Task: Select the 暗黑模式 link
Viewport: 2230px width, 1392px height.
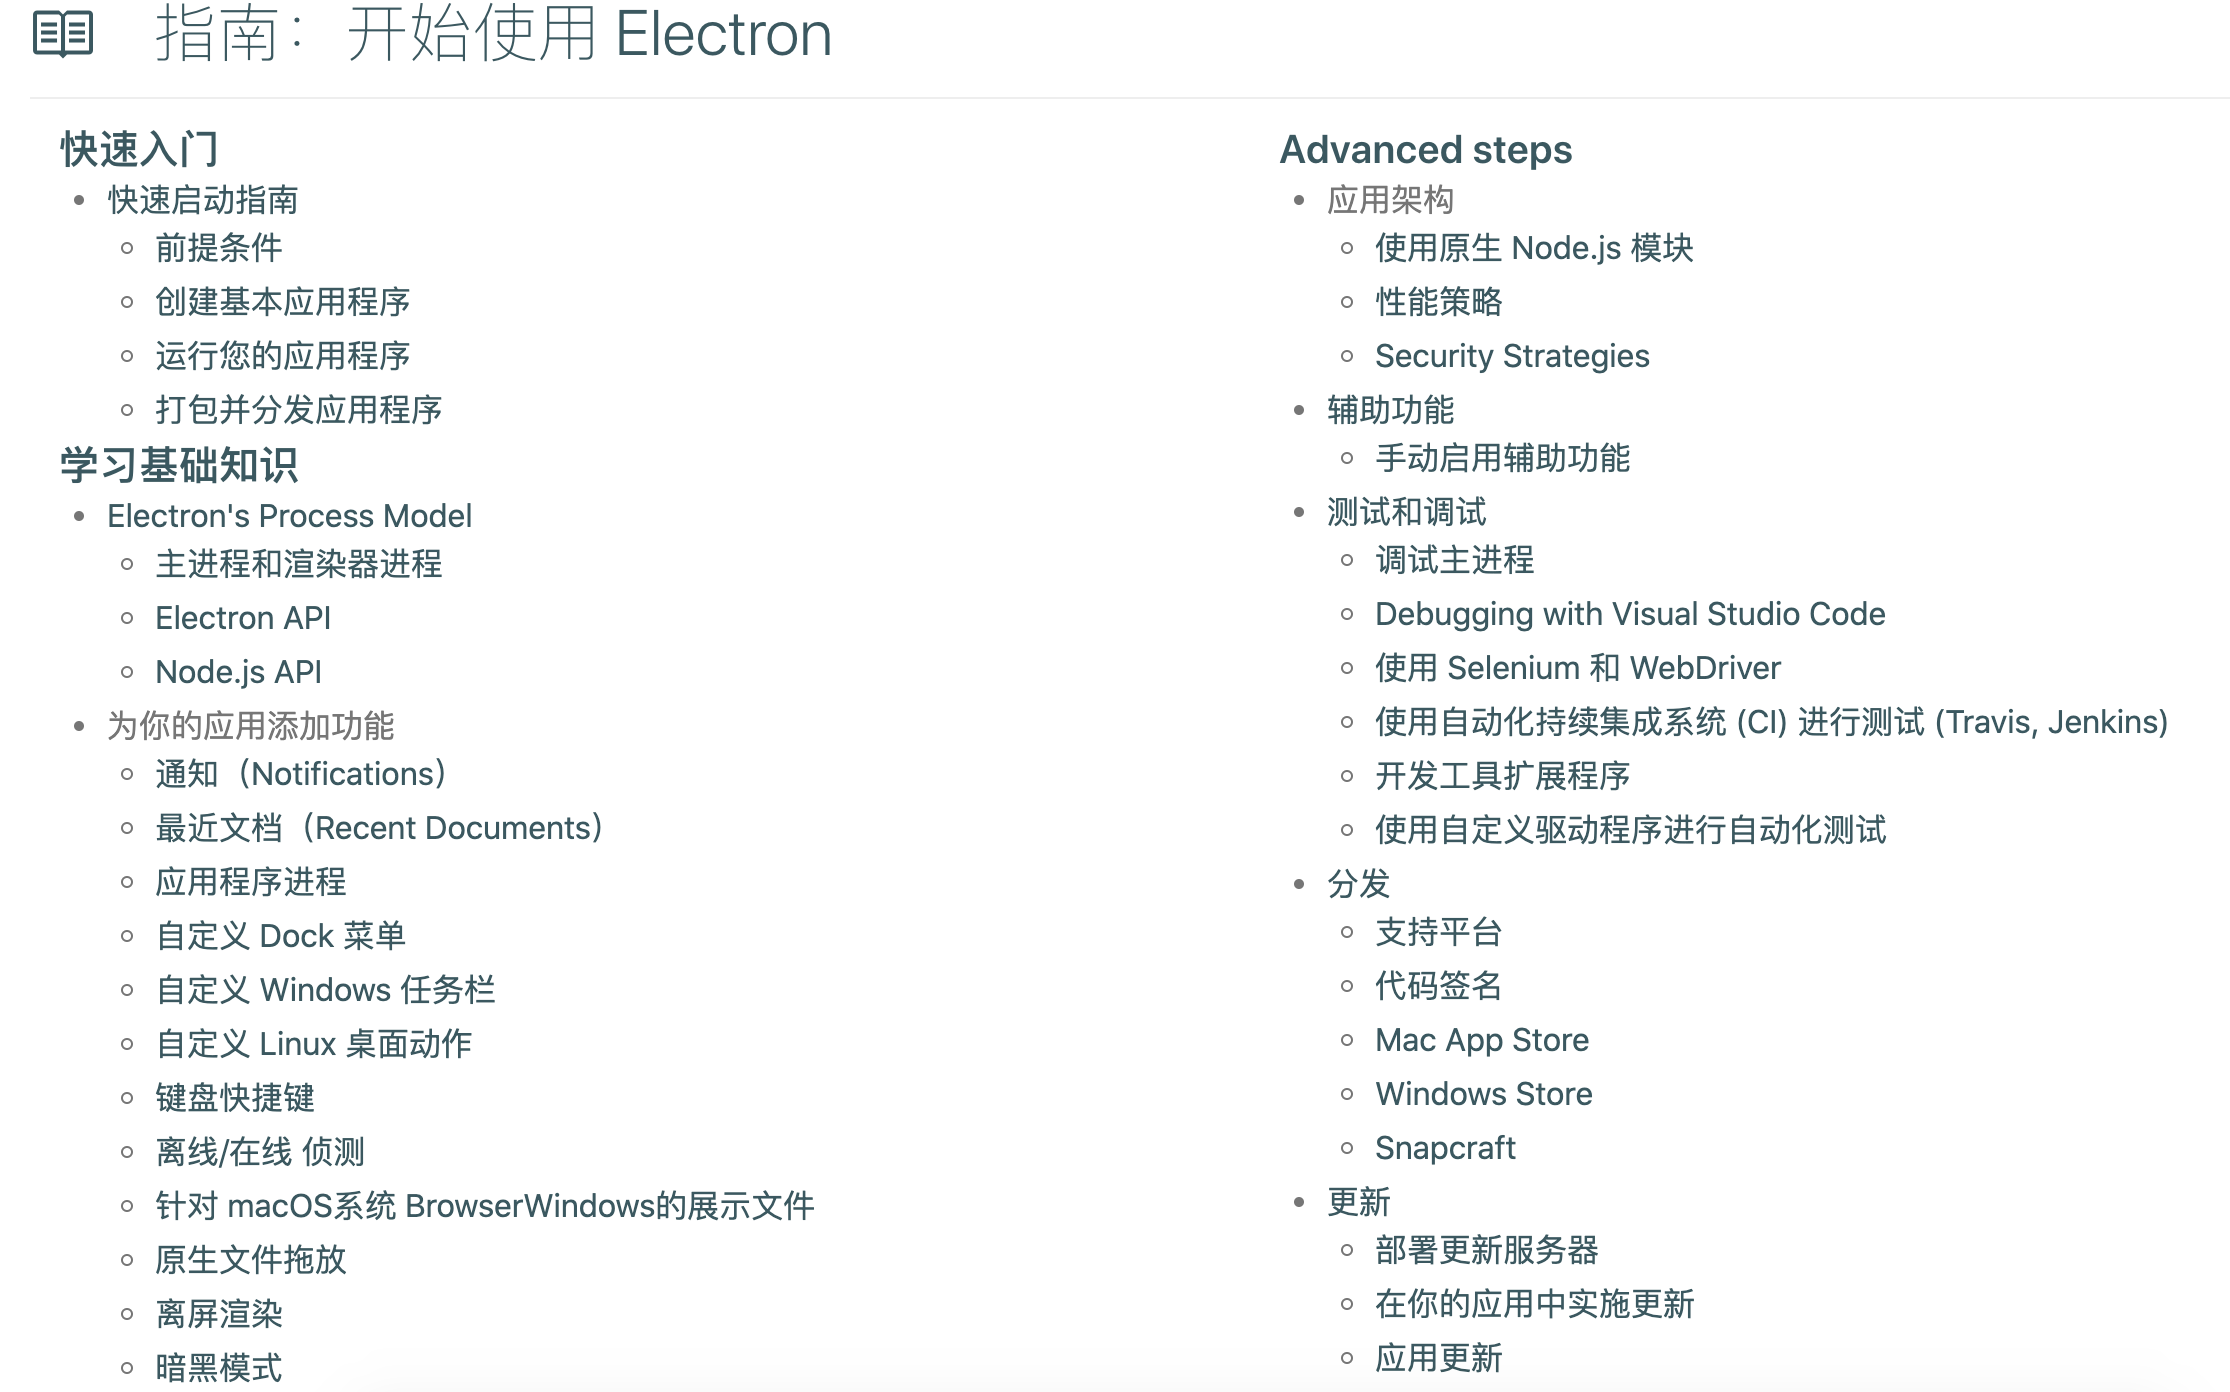Action: point(219,1368)
